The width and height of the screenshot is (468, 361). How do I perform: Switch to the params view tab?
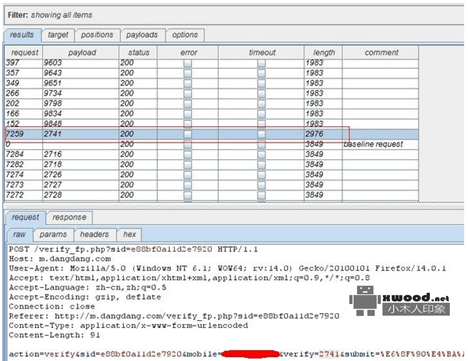[53, 235]
